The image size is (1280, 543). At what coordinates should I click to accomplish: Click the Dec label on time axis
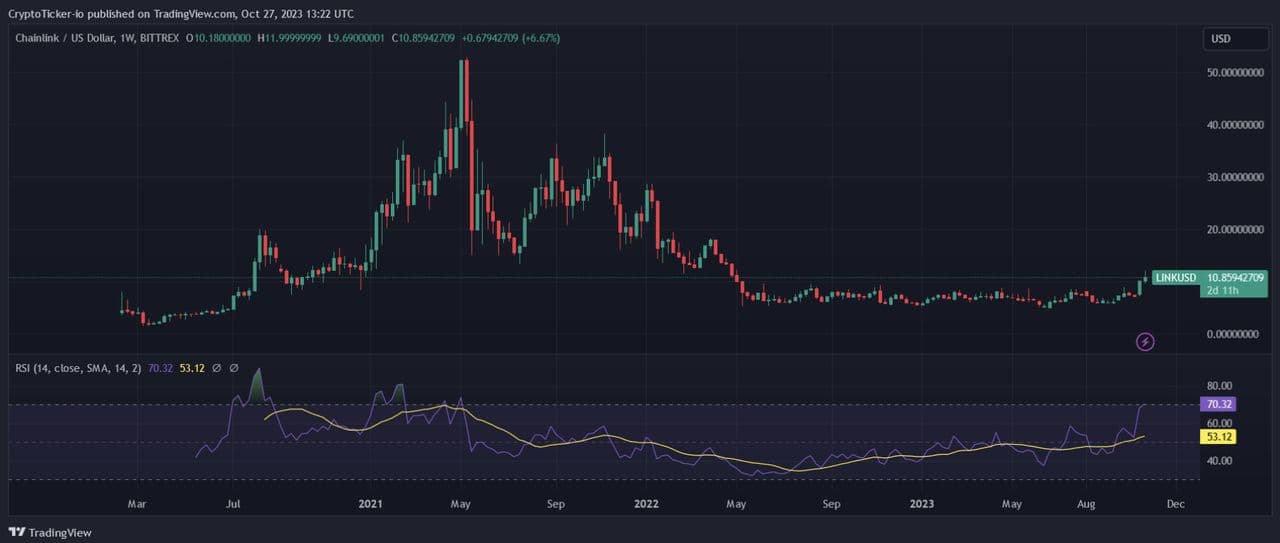(1175, 504)
